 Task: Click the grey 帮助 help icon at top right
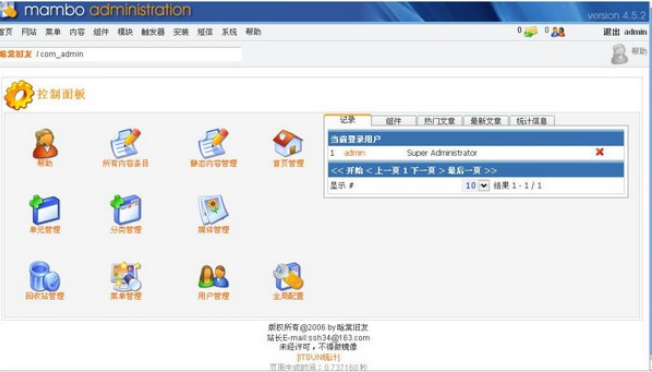pyautogui.click(x=619, y=54)
